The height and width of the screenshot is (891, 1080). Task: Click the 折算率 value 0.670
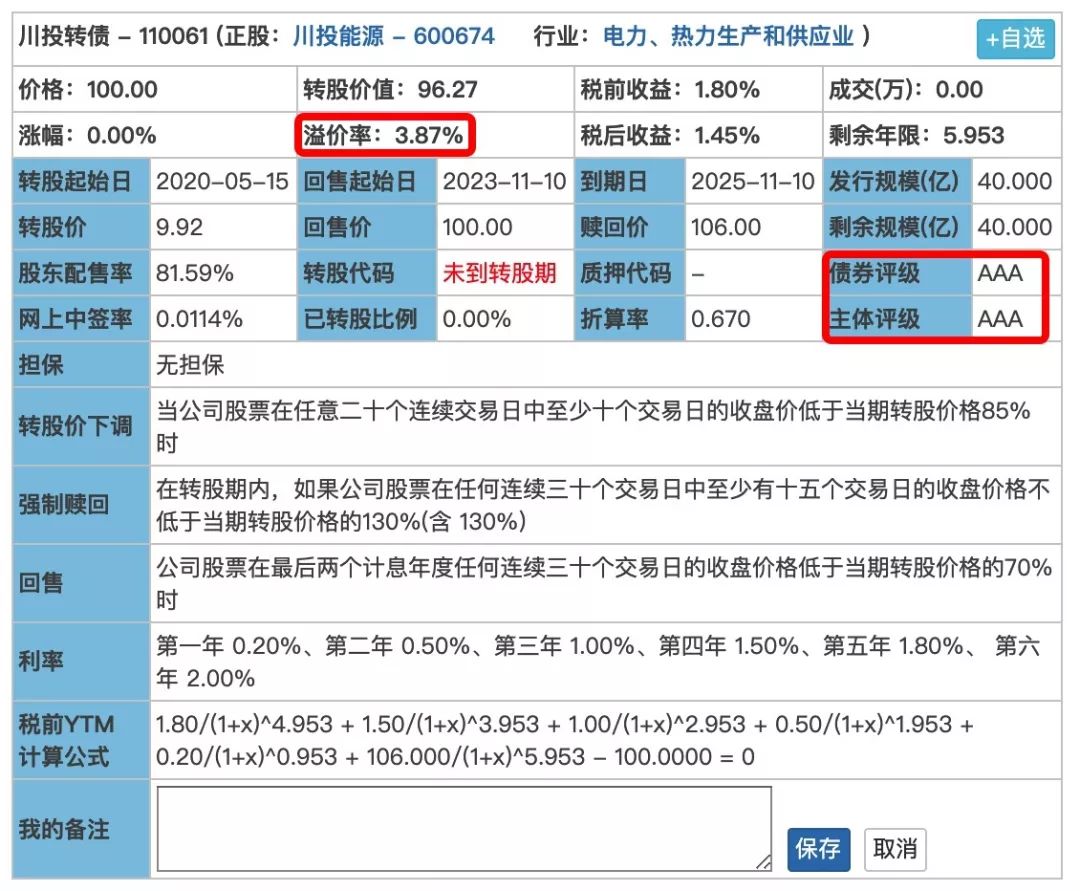click(x=720, y=319)
